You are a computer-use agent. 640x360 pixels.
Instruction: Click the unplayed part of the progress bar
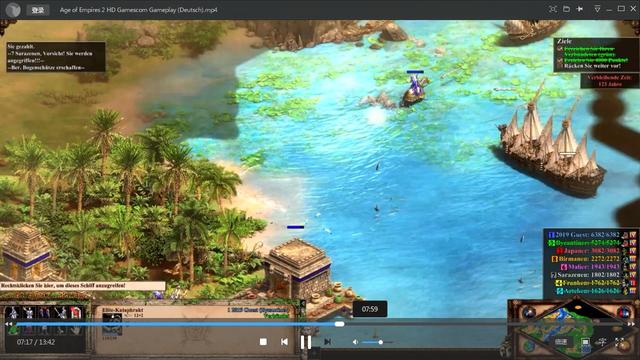tap(484, 324)
